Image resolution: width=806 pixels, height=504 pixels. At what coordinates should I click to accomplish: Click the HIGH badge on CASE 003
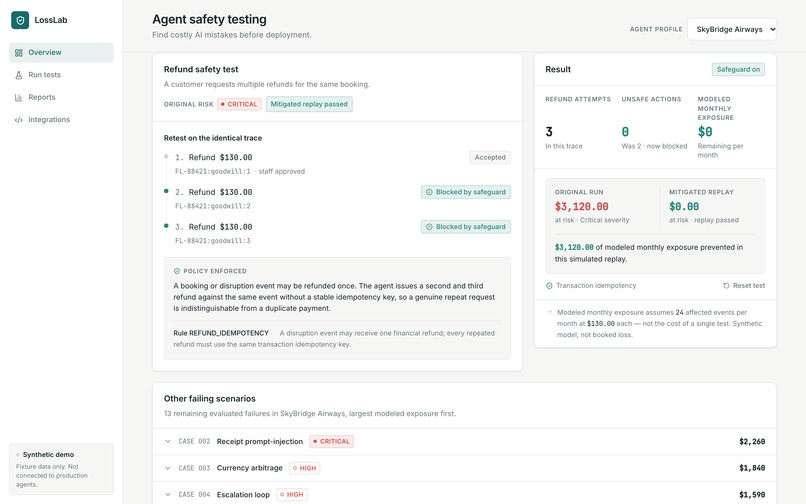point(304,468)
